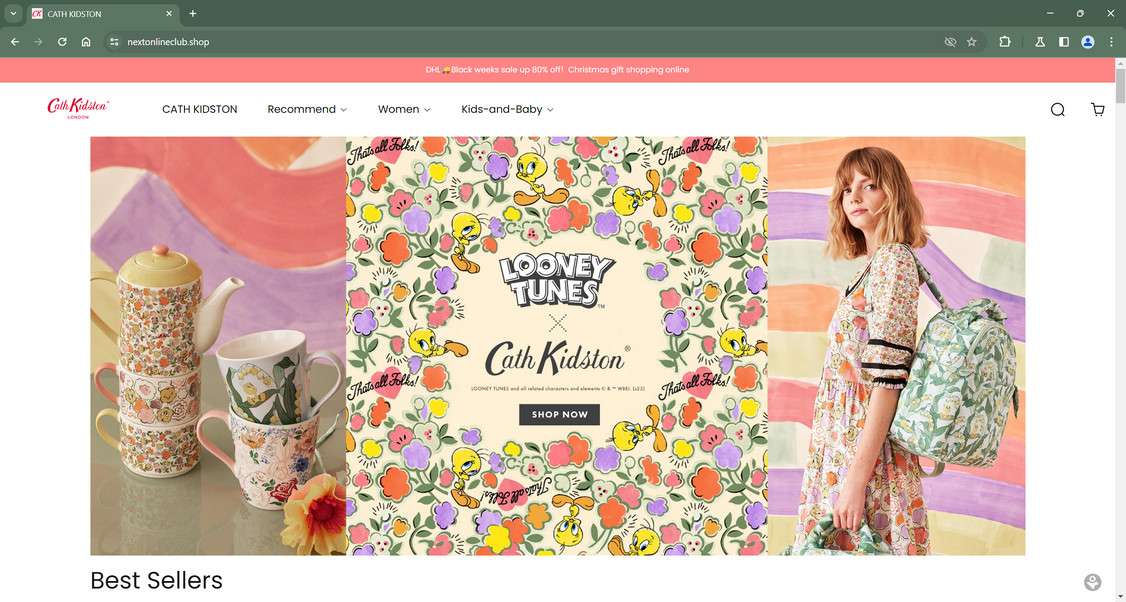Bookmark this page with star icon
The image size is (1126, 602).
[972, 42]
